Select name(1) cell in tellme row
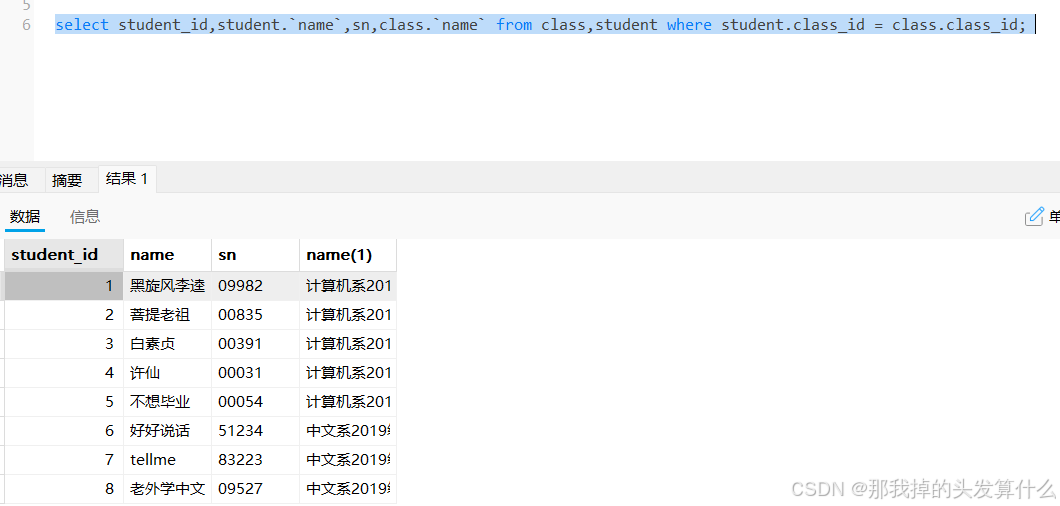 (347, 460)
